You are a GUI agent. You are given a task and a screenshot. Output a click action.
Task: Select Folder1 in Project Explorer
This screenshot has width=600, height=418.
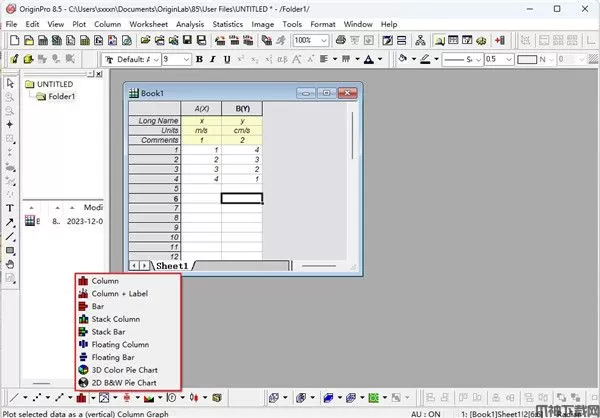[x=61, y=97]
